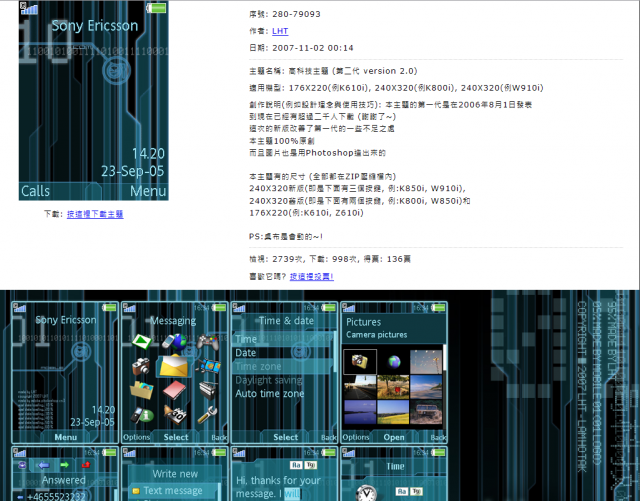Select Auto time zone entry
Screen dimensions: 640x501
click(283, 394)
